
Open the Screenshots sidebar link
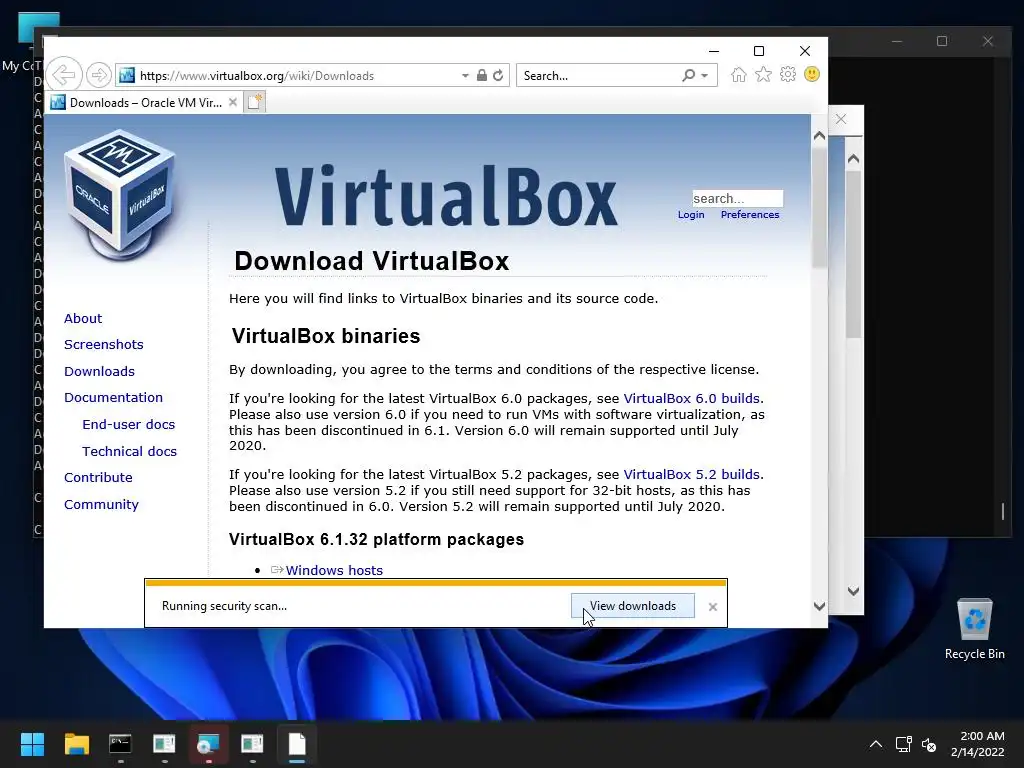click(x=103, y=344)
